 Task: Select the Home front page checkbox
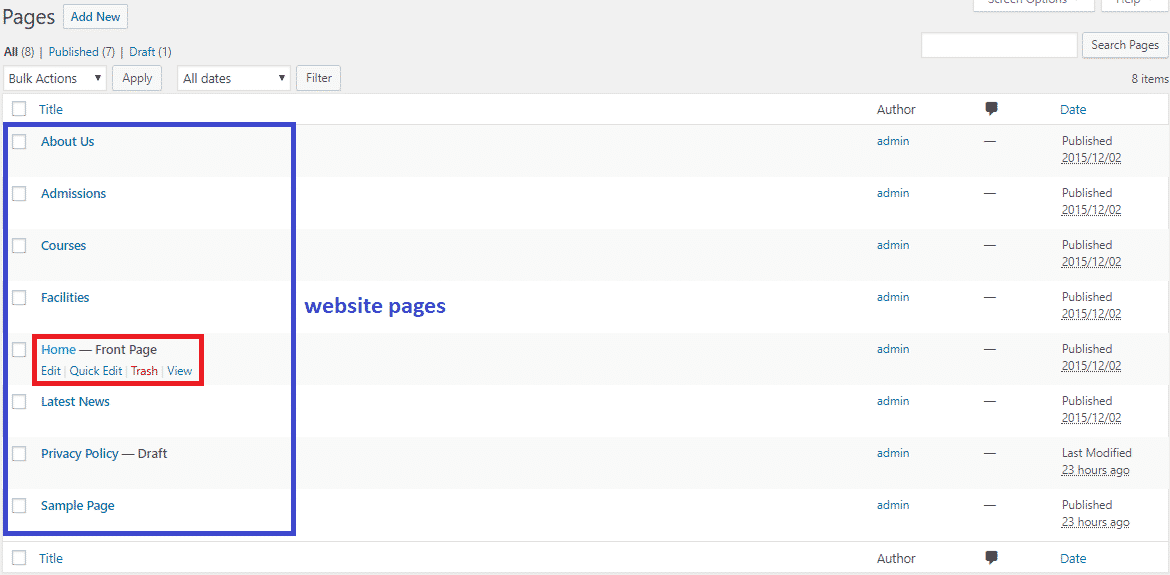[x=19, y=349]
